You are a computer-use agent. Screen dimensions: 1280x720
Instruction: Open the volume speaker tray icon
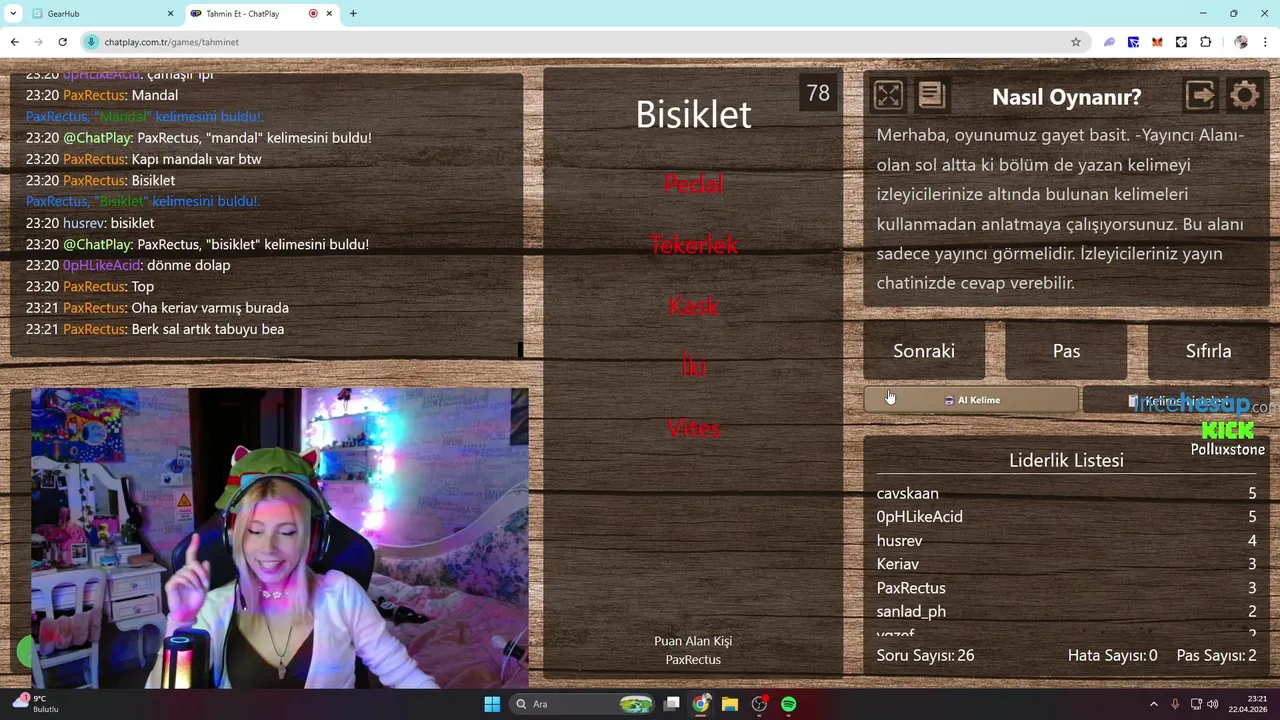(1213, 704)
